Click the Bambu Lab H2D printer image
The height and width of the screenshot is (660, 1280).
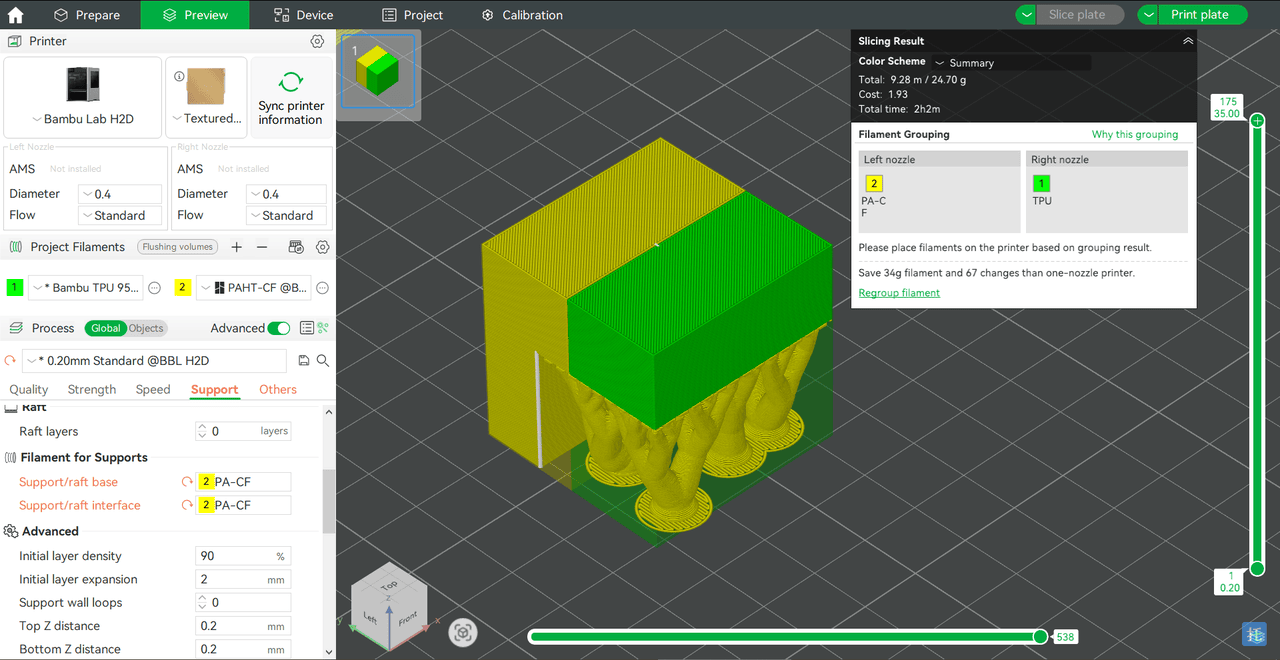[83, 84]
